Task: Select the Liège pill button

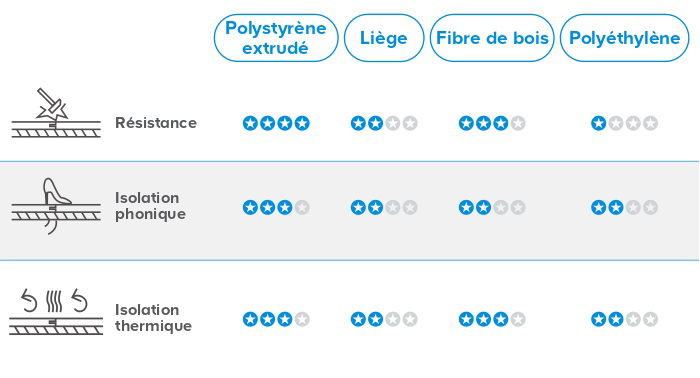Action: coord(384,38)
